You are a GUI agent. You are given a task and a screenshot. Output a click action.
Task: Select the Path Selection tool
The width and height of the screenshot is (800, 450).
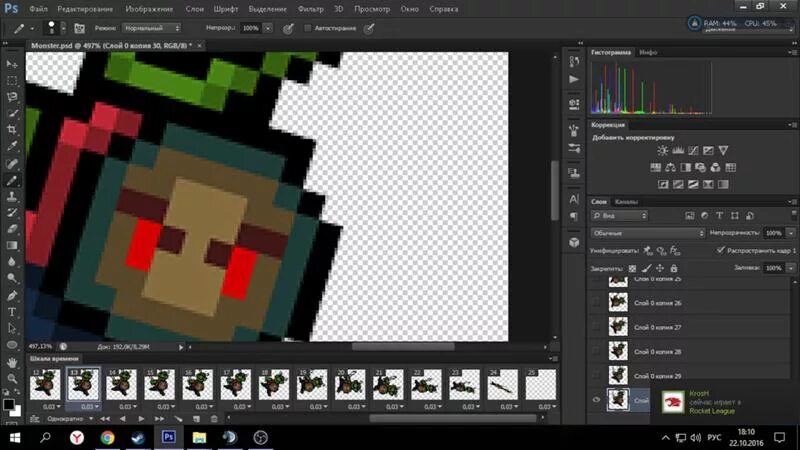(x=12, y=329)
